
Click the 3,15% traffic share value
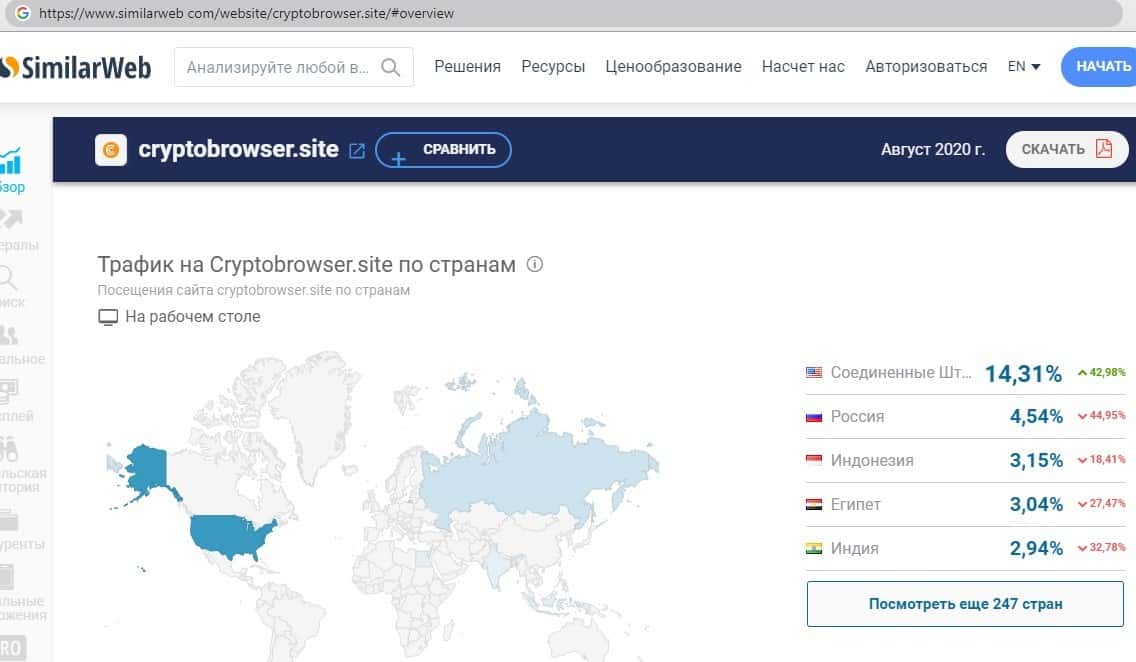1036,461
